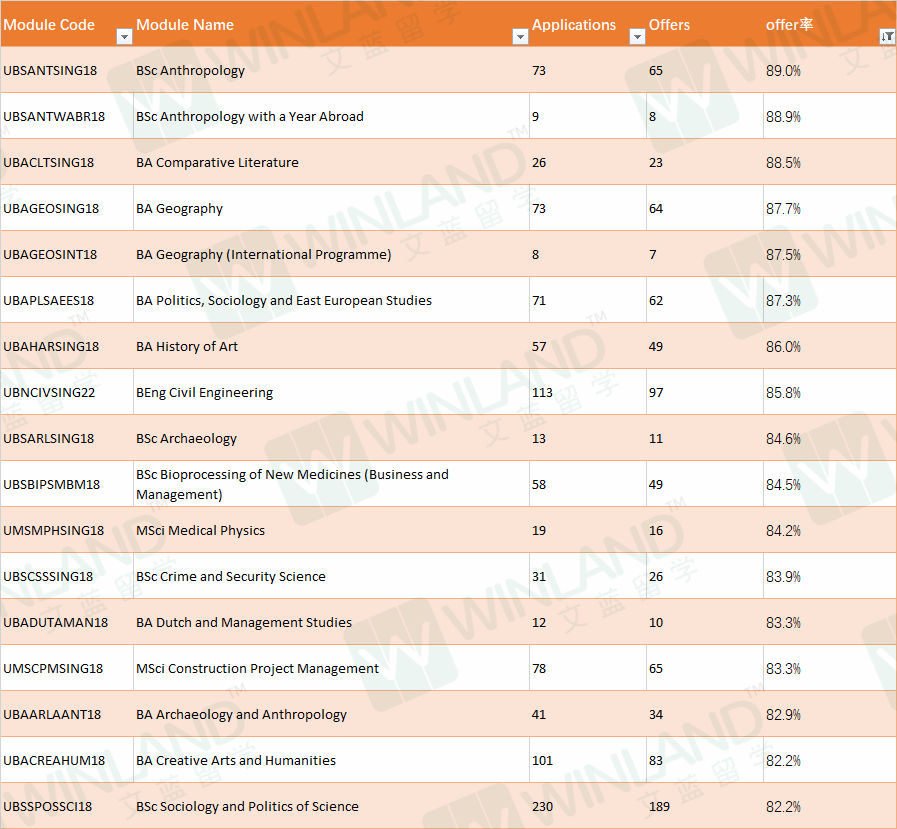Select BSc Bioprocessing of New Medicines cell
This screenshot has width=897, height=829.
331,484
